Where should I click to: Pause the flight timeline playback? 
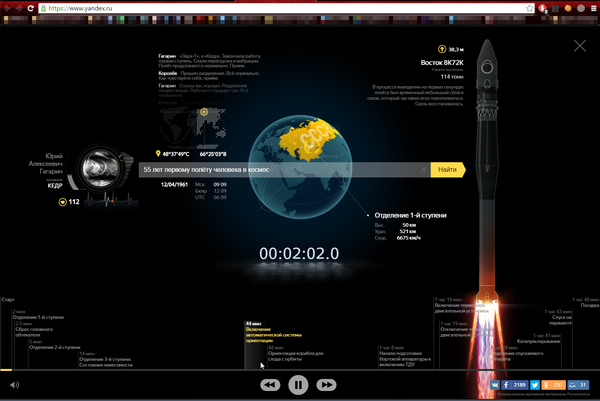(x=297, y=384)
